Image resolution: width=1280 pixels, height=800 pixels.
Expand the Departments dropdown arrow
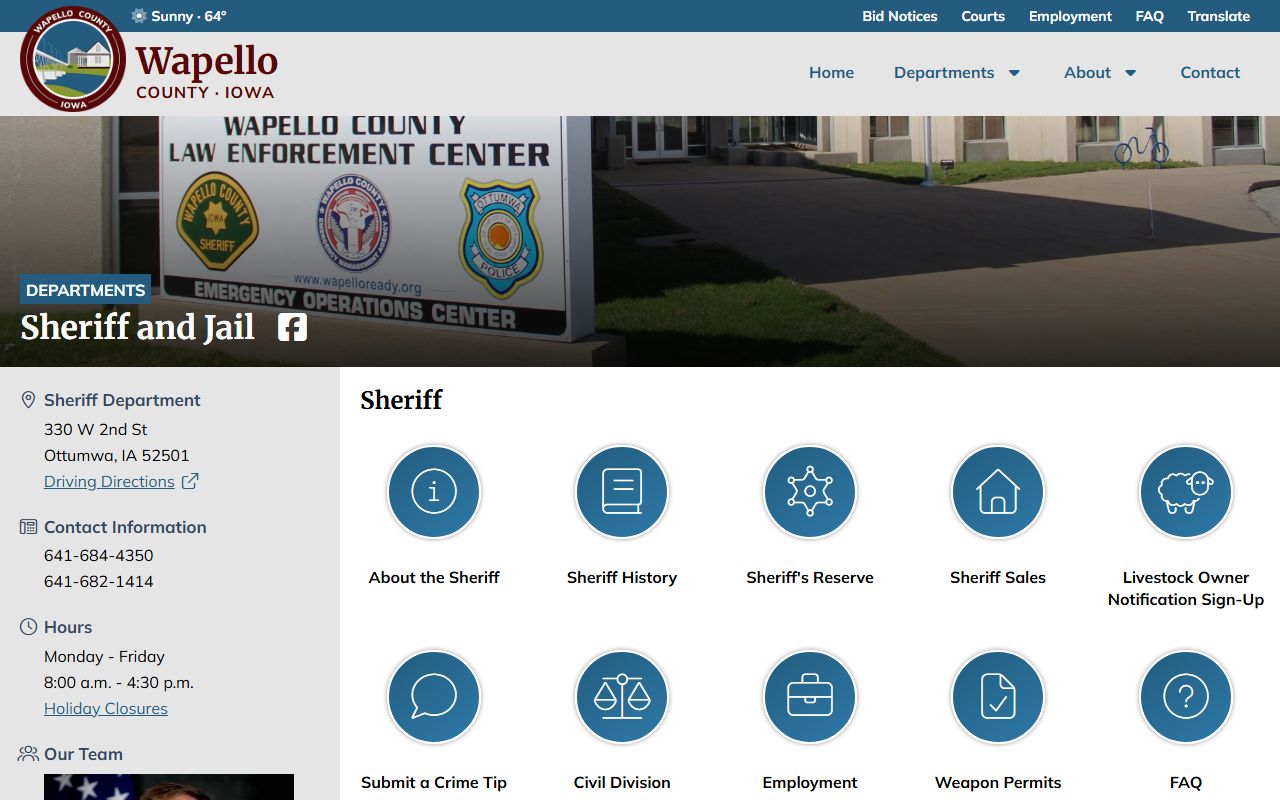point(1014,73)
